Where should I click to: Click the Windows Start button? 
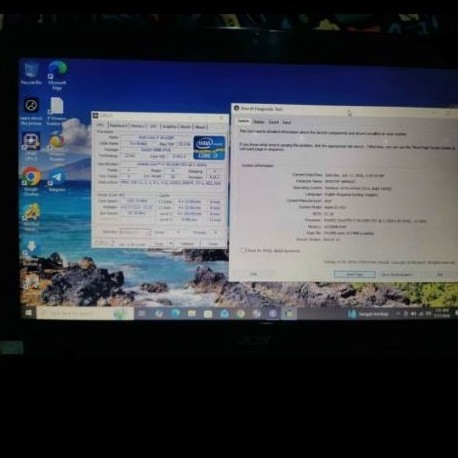pos(29,313)
